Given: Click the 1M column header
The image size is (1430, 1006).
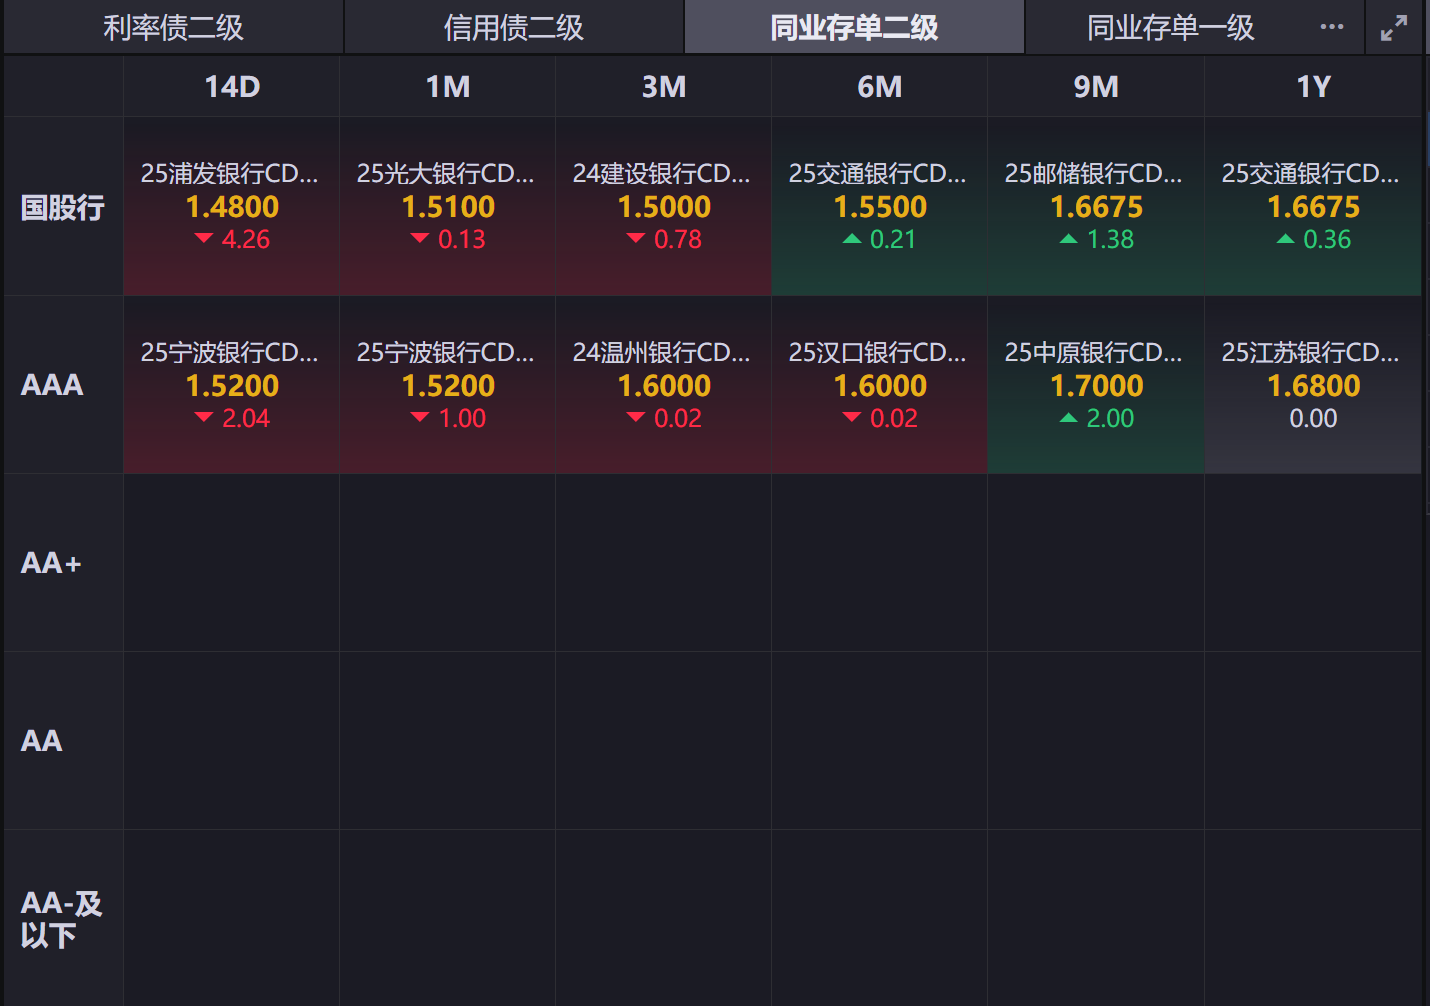Looking at the screenshot, I should coord(448,87).
